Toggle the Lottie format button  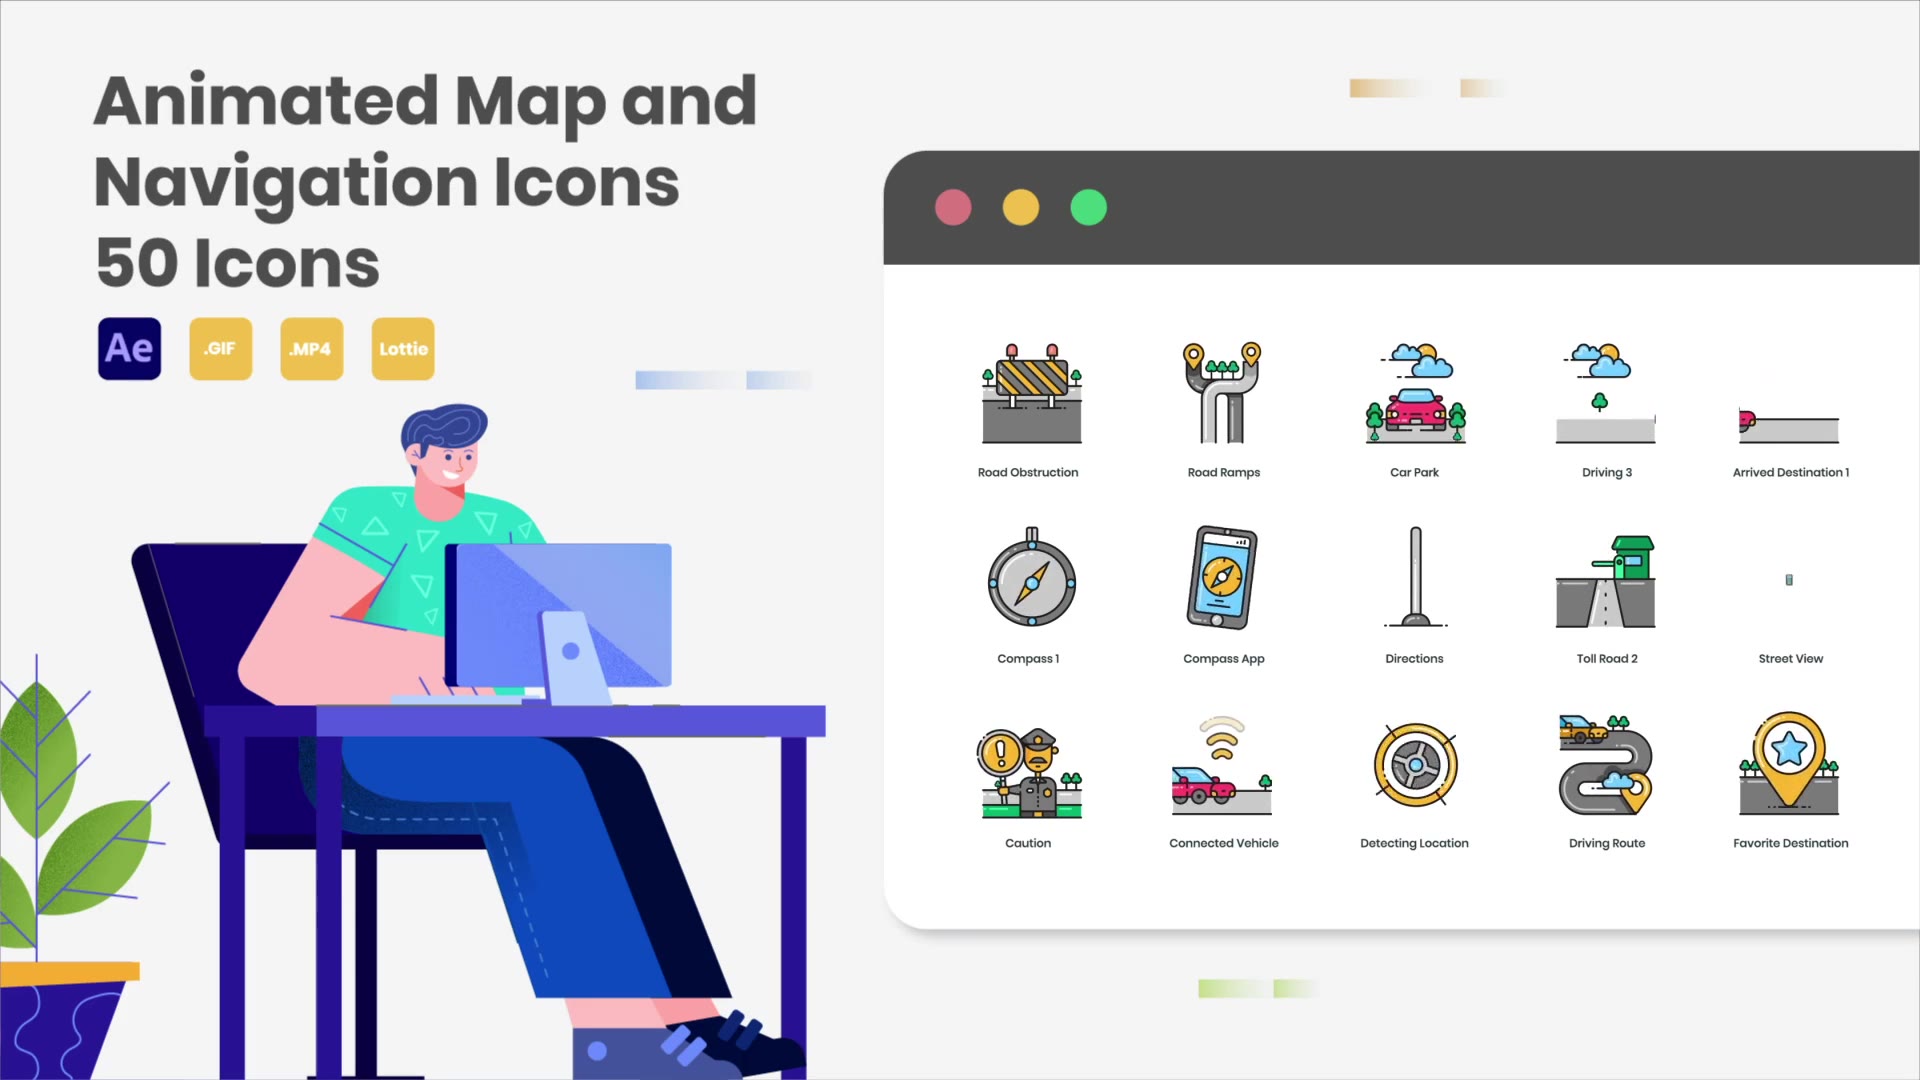[x=404, y=348]
